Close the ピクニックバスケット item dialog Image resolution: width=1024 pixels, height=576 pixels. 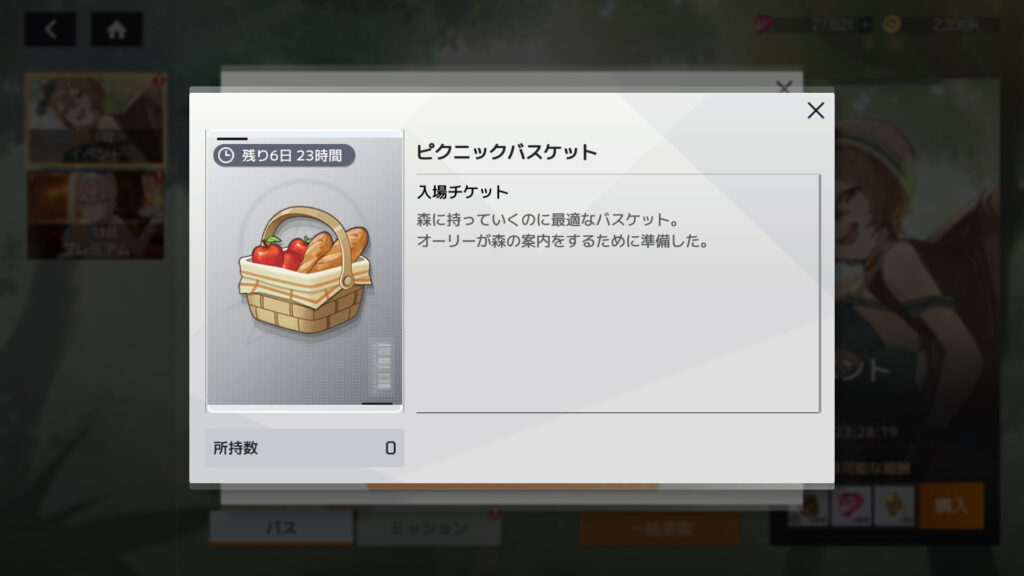coord(815,110)
